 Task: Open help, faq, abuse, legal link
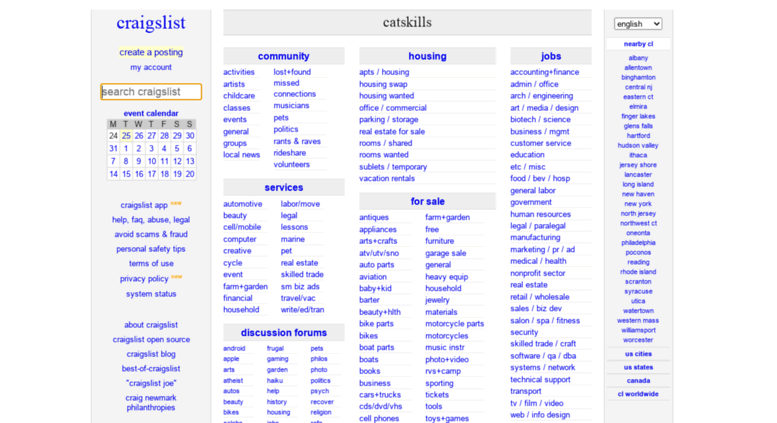click(x=151, y=220)
